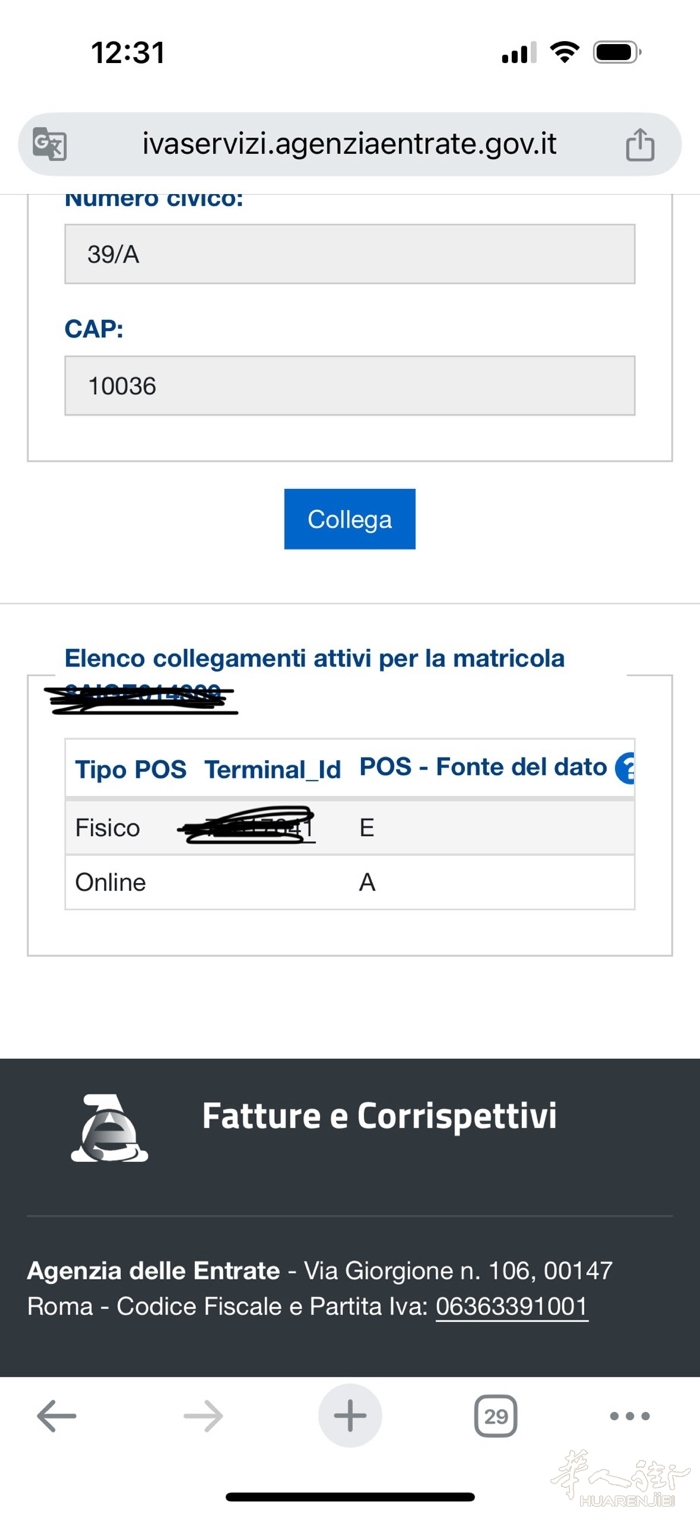Tap the Partita Iva 06363391001 link

511,1306
